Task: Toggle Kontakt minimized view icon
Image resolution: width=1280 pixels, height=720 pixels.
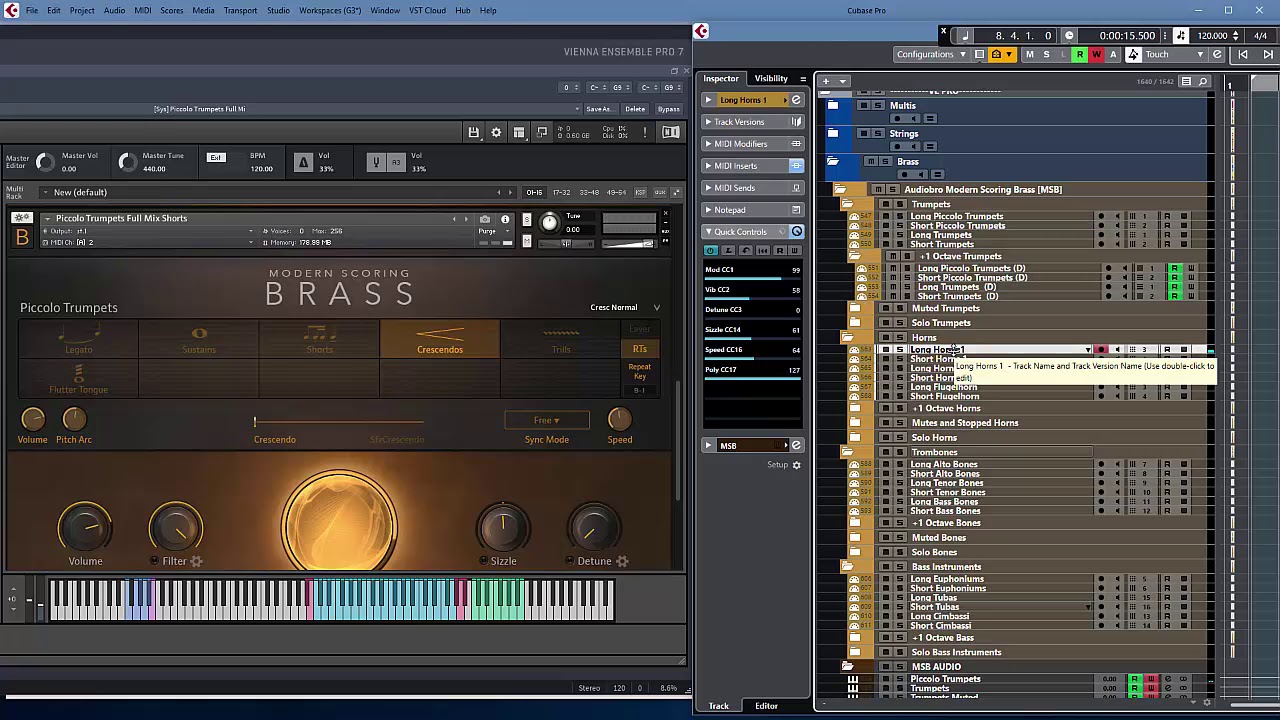Action: (542, 132)
